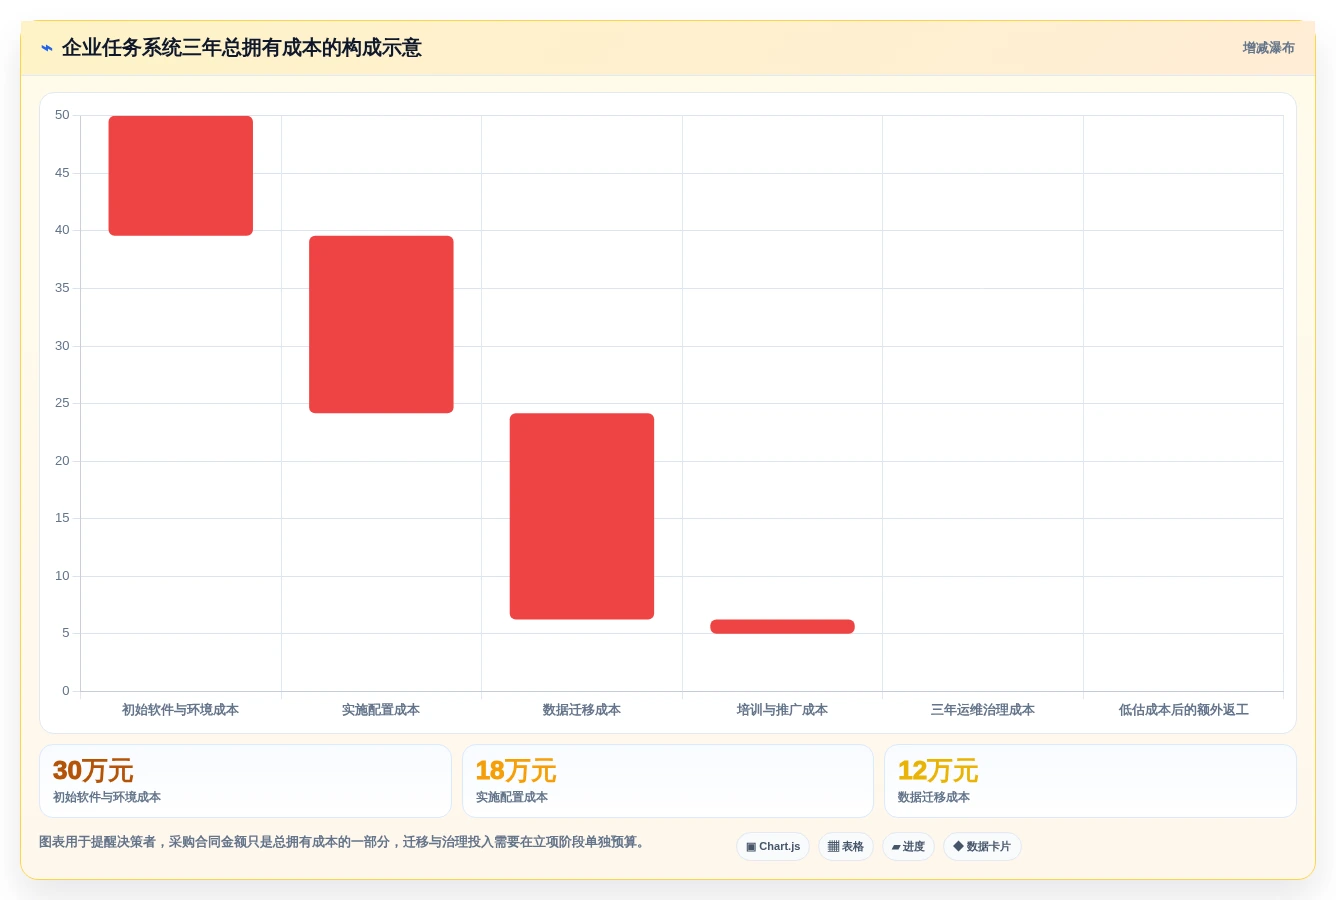
Task: Click the 表格 tag chip
Action: tap(846, 847)
